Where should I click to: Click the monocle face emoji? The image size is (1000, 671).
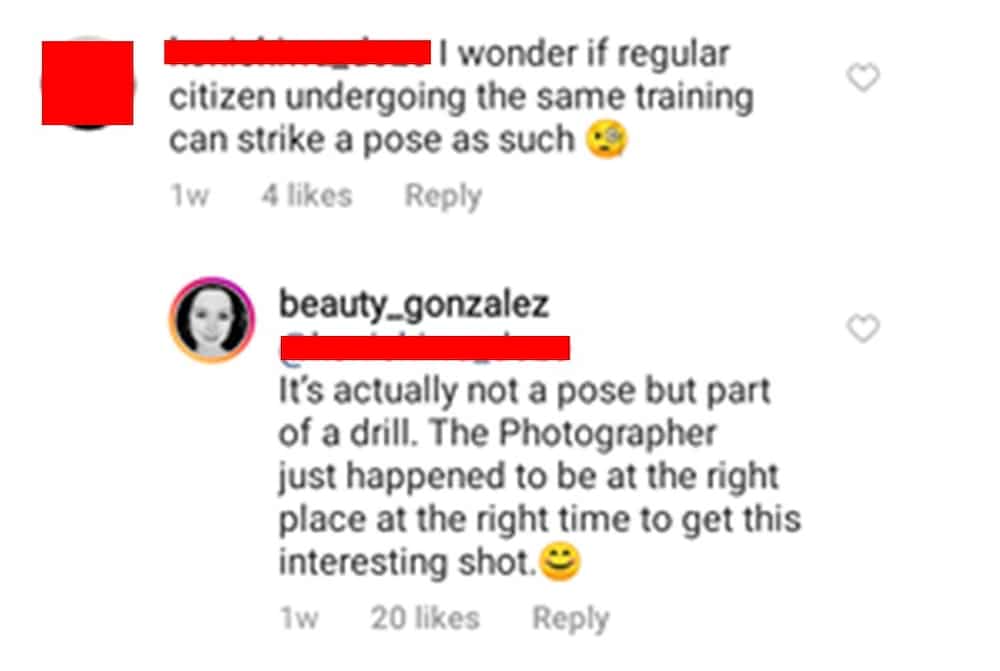tap(607, 139)
